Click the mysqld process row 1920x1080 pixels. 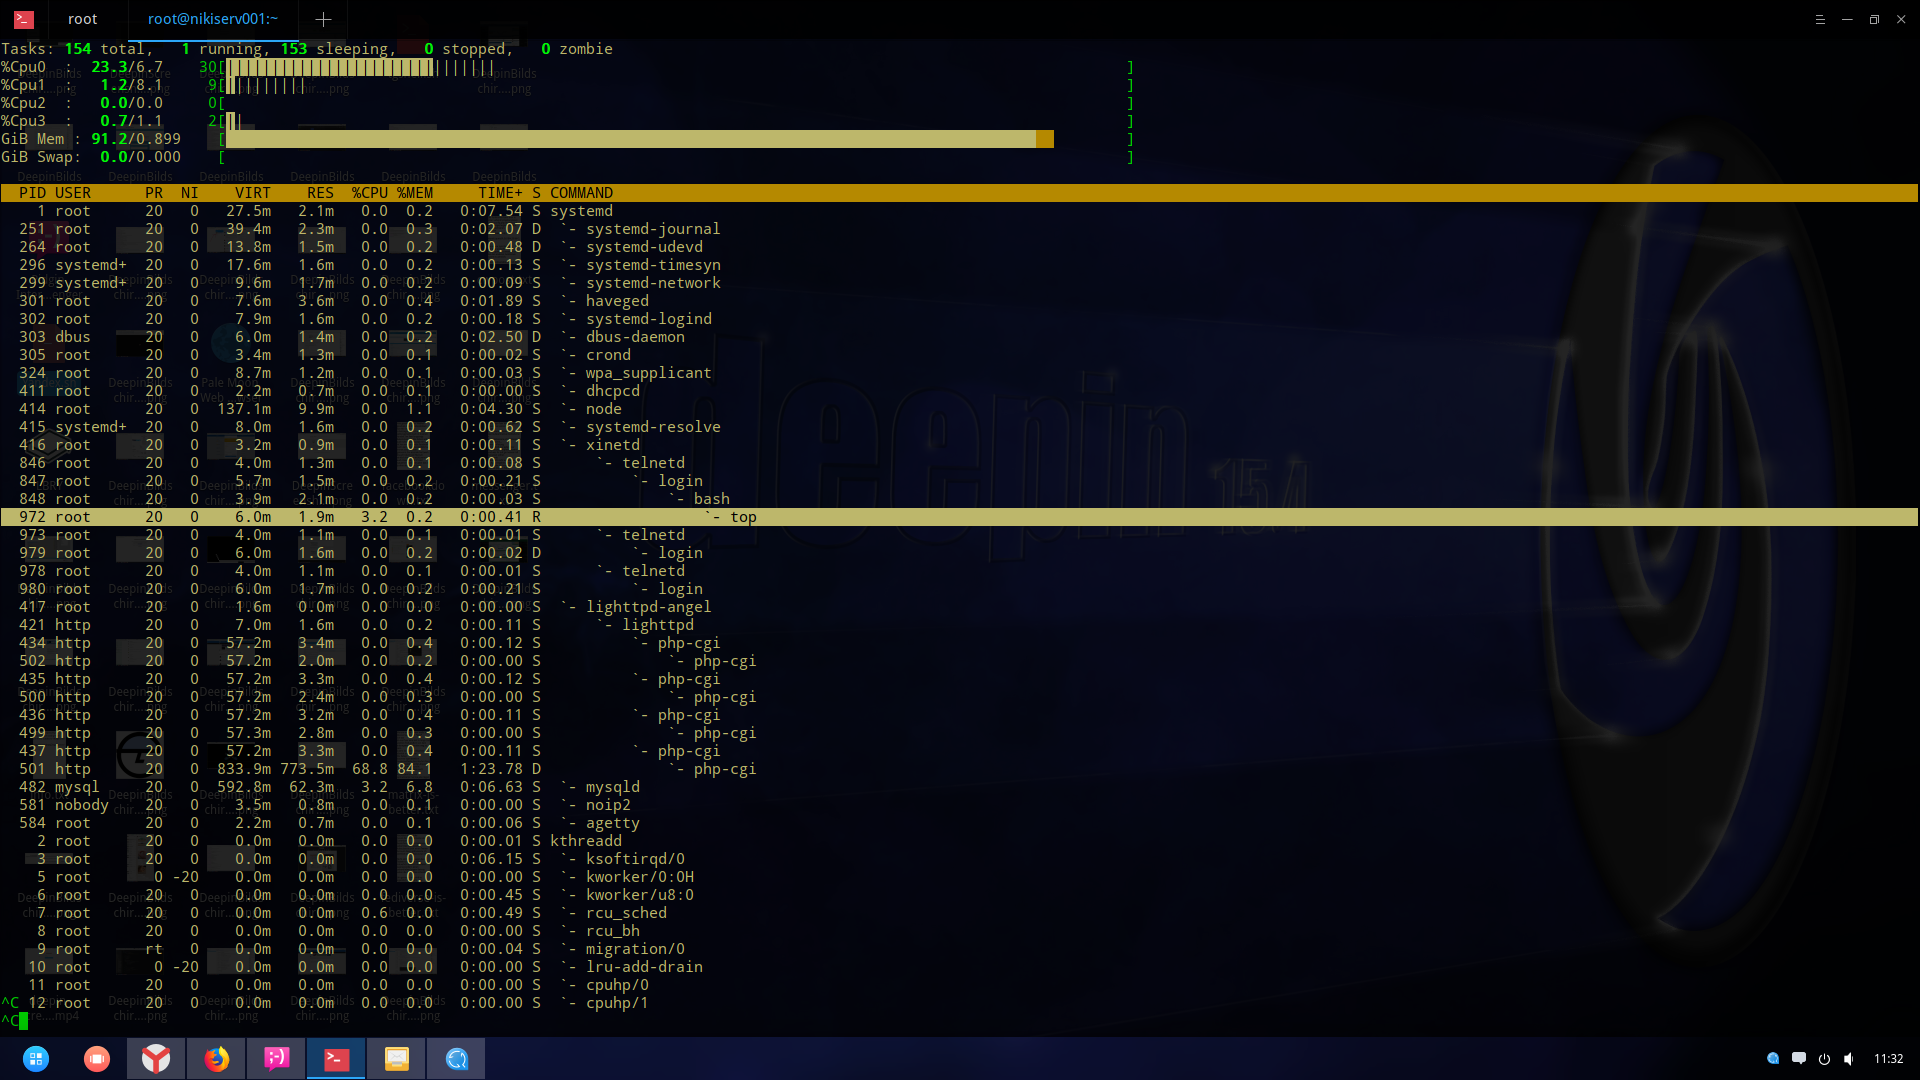[400, 787]
